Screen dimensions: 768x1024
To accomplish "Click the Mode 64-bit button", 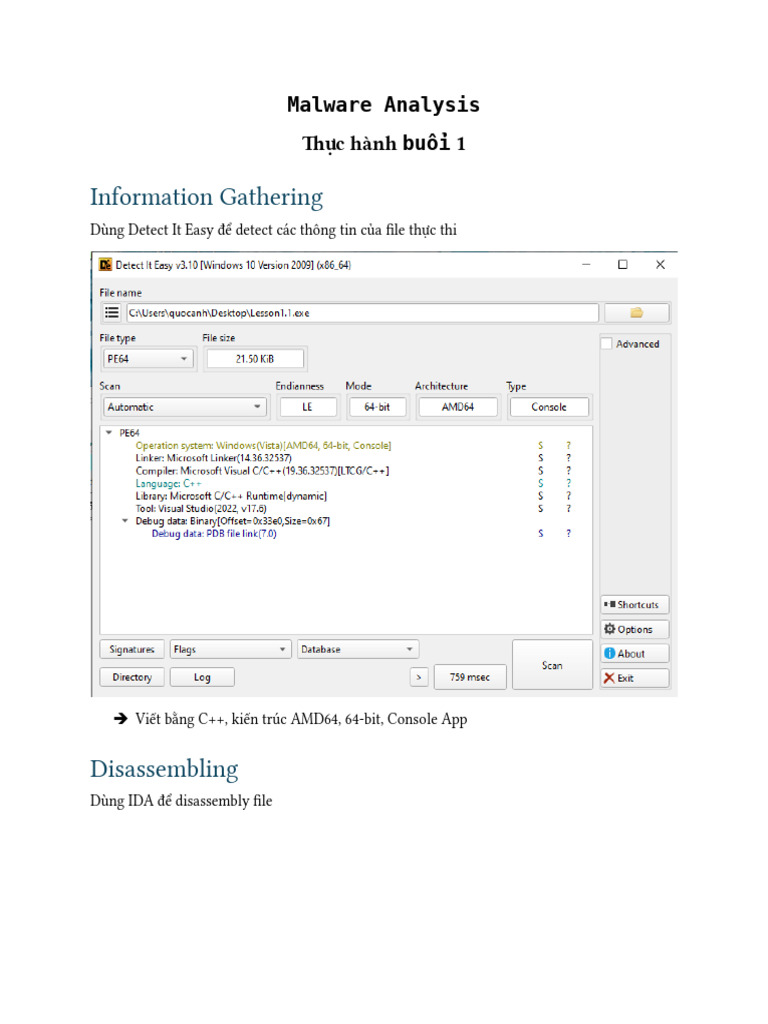I will click(x=377, y=407).
